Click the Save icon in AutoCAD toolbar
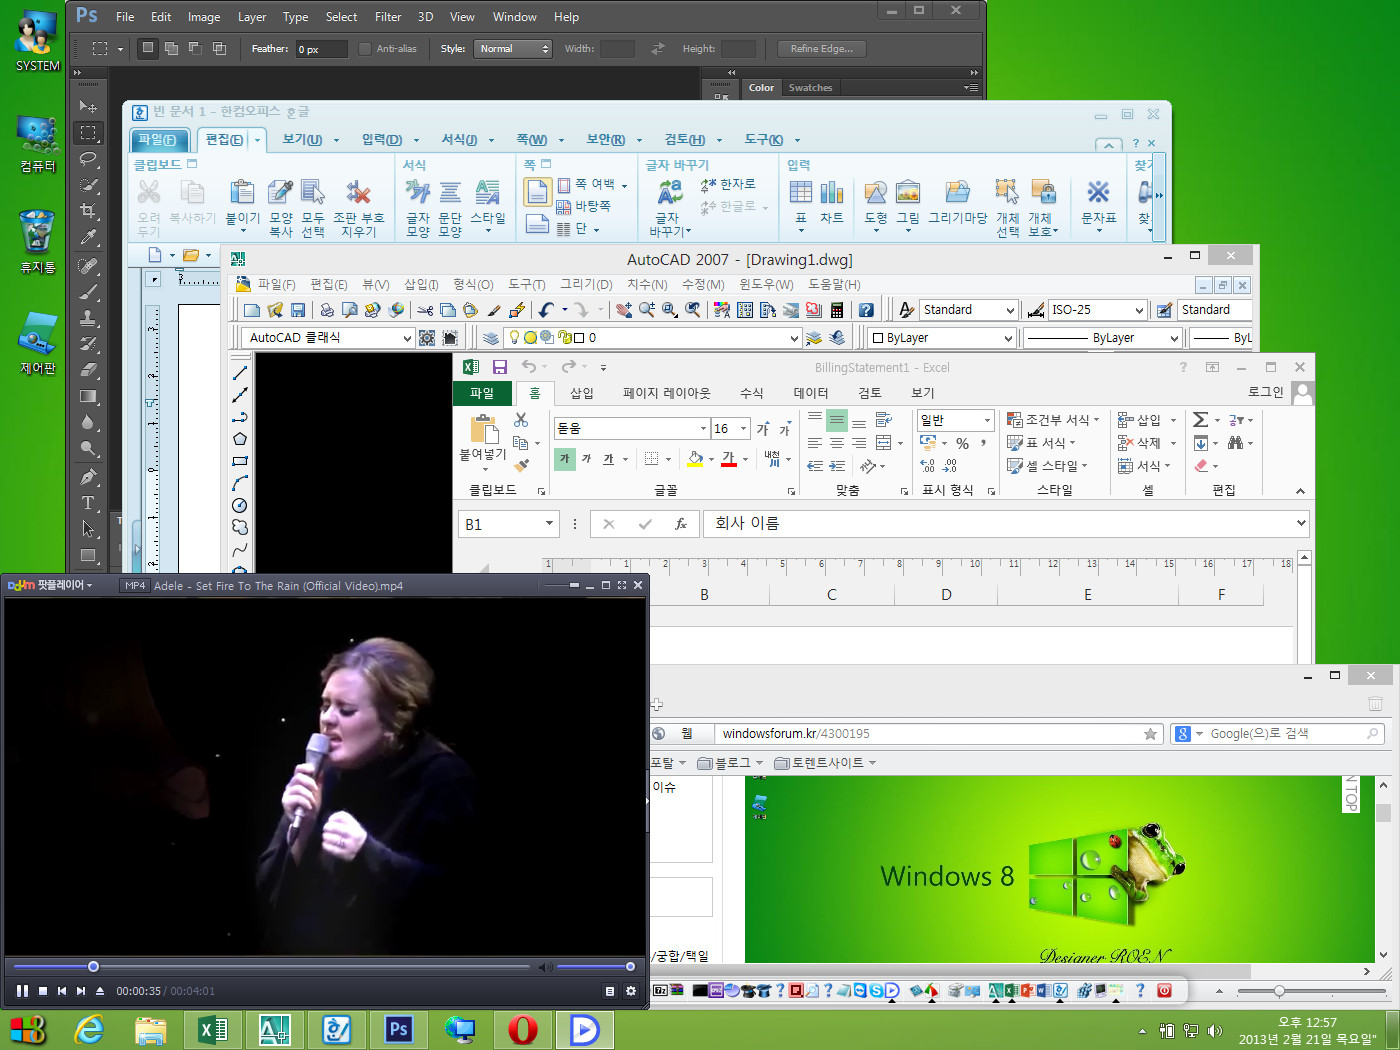Image resolution: width=1400 pixels, height=1050 pixels. (298, 310)
